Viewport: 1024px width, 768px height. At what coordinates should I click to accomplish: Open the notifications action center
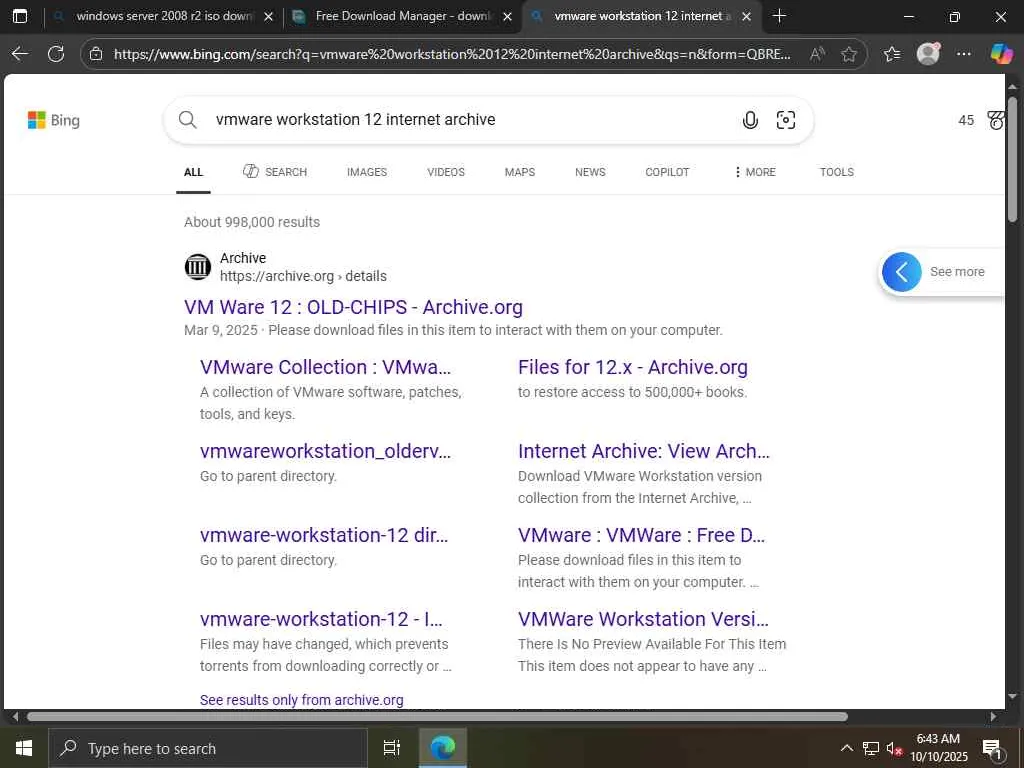point(991,748)
